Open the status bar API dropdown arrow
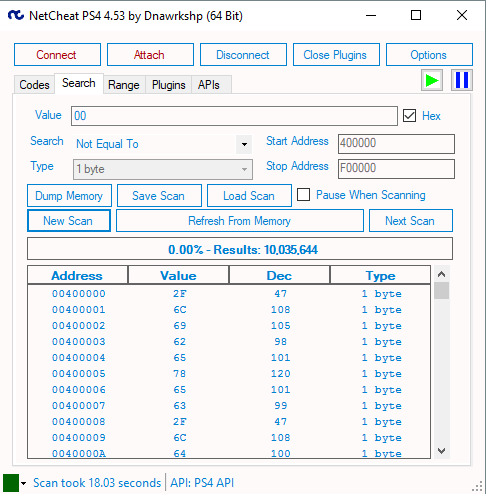Viewport: 486px width, 494px height. [23, 483]
